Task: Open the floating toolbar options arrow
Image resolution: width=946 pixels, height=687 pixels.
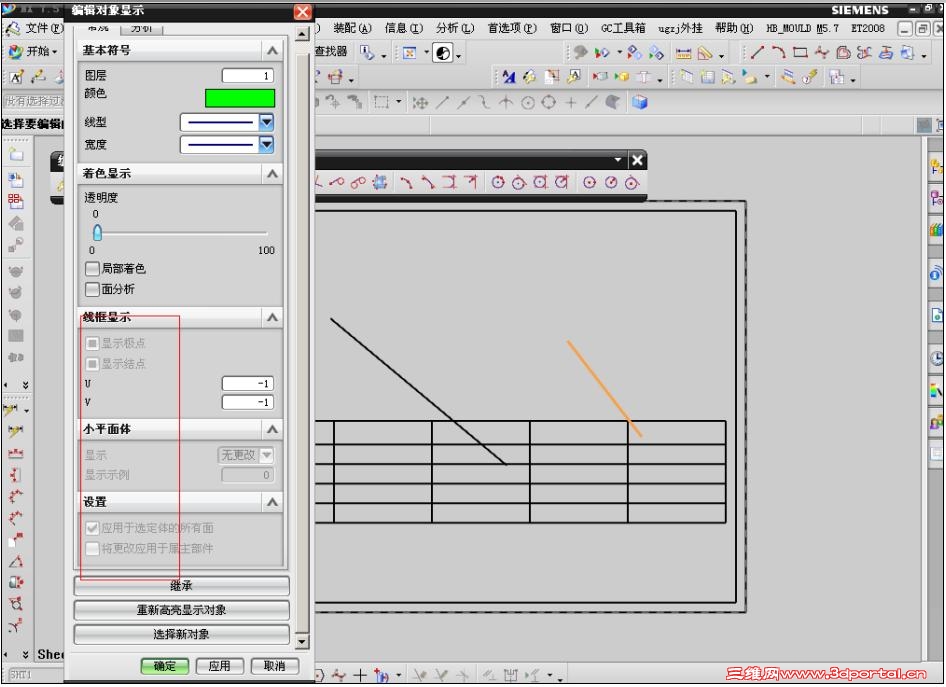Action: (x=618, y=160)
